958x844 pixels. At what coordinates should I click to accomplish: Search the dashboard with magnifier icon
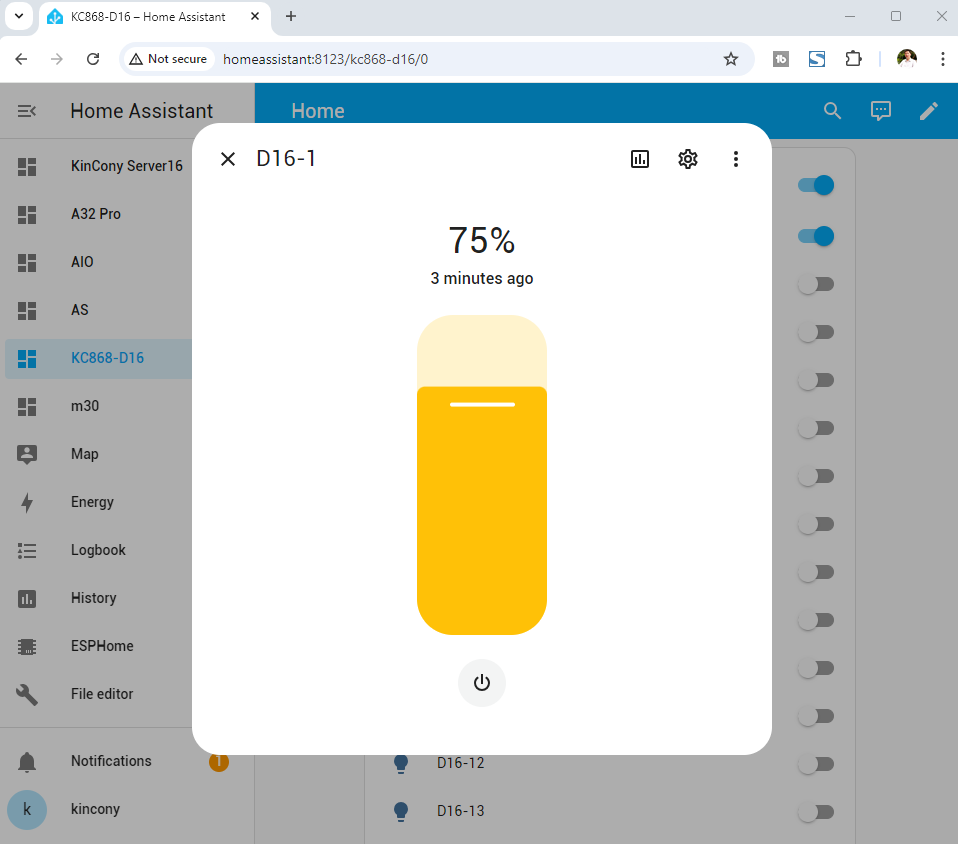click(x=832, y=111)
